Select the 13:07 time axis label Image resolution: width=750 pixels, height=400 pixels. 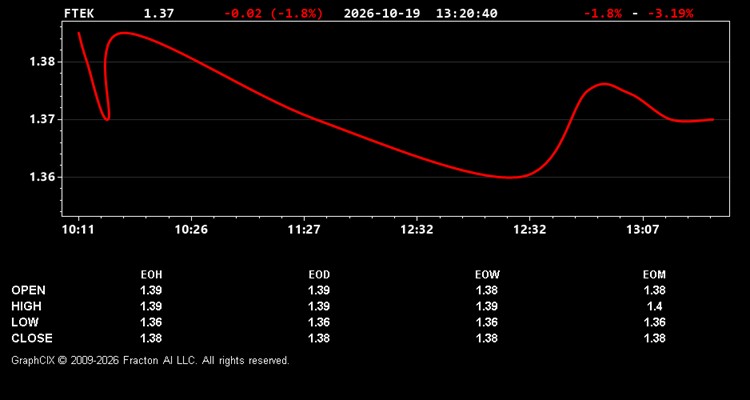coord(642,229)
